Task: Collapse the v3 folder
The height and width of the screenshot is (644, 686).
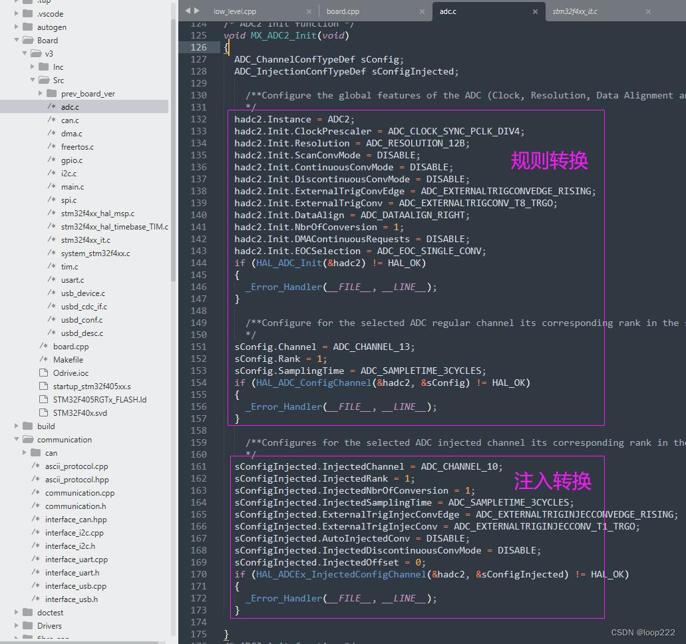Action: tap(24, 53)
